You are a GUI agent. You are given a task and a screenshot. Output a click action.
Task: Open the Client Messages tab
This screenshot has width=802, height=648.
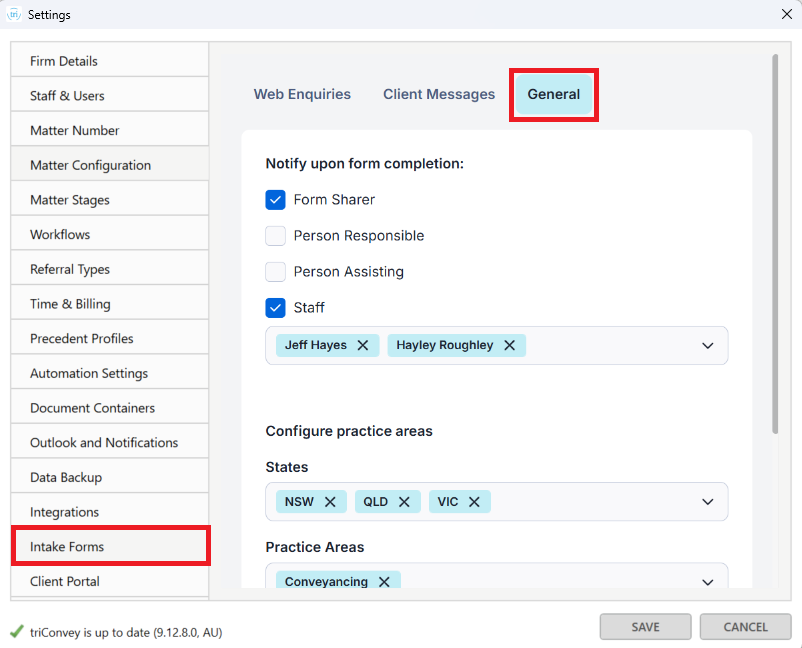click(439, 95)
